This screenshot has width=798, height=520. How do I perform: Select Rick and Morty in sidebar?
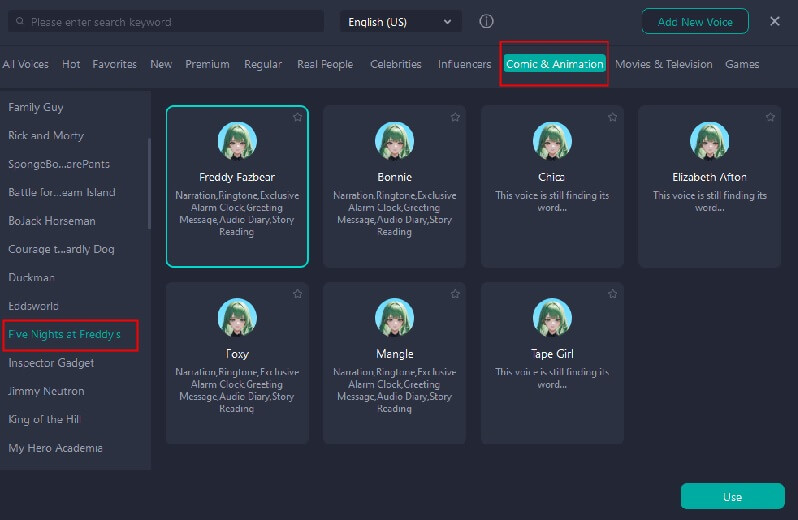click(46, 135)
